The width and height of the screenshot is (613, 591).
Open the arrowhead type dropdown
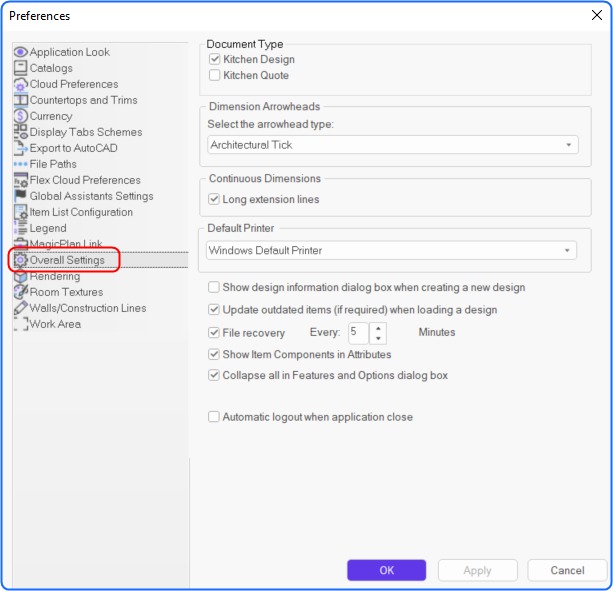coord(393,145)
